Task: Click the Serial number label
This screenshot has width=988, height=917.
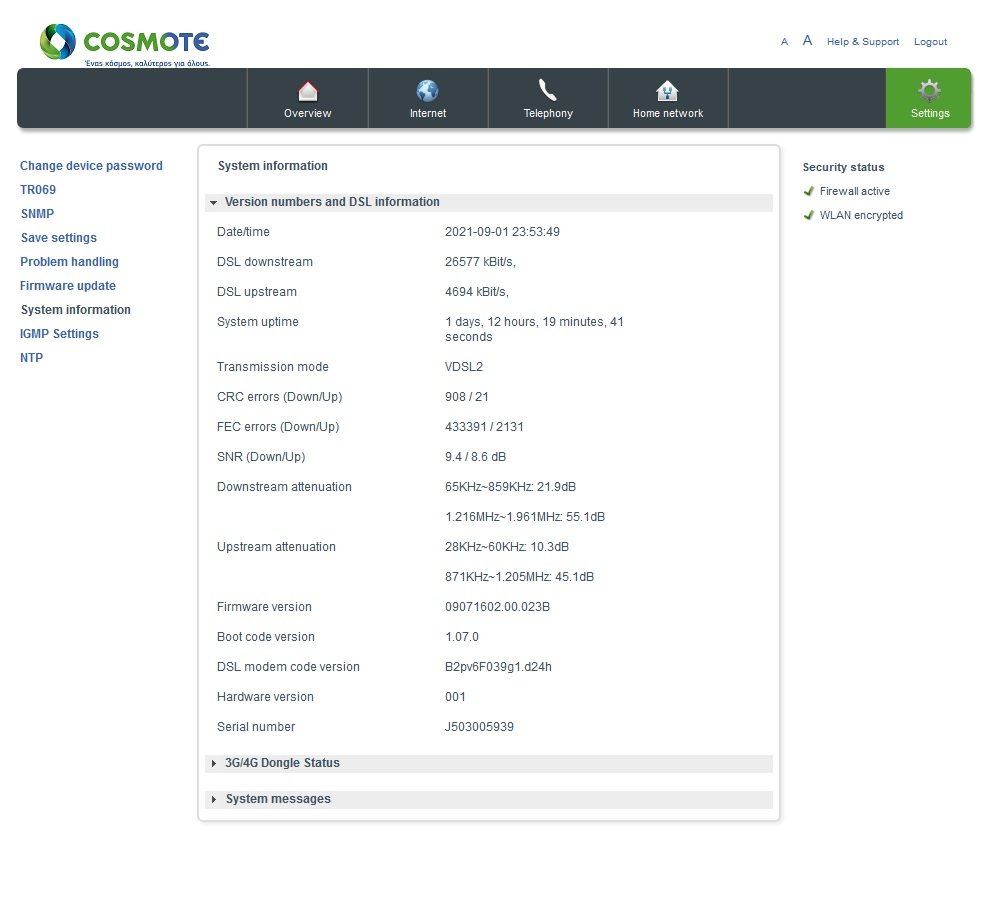Action: pyautogui.click(x=256, y=727)
